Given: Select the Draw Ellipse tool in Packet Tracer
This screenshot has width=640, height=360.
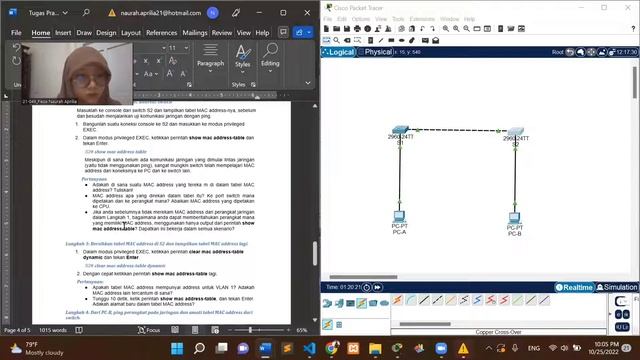Looking at the screenshot, I should pos(401,40).
